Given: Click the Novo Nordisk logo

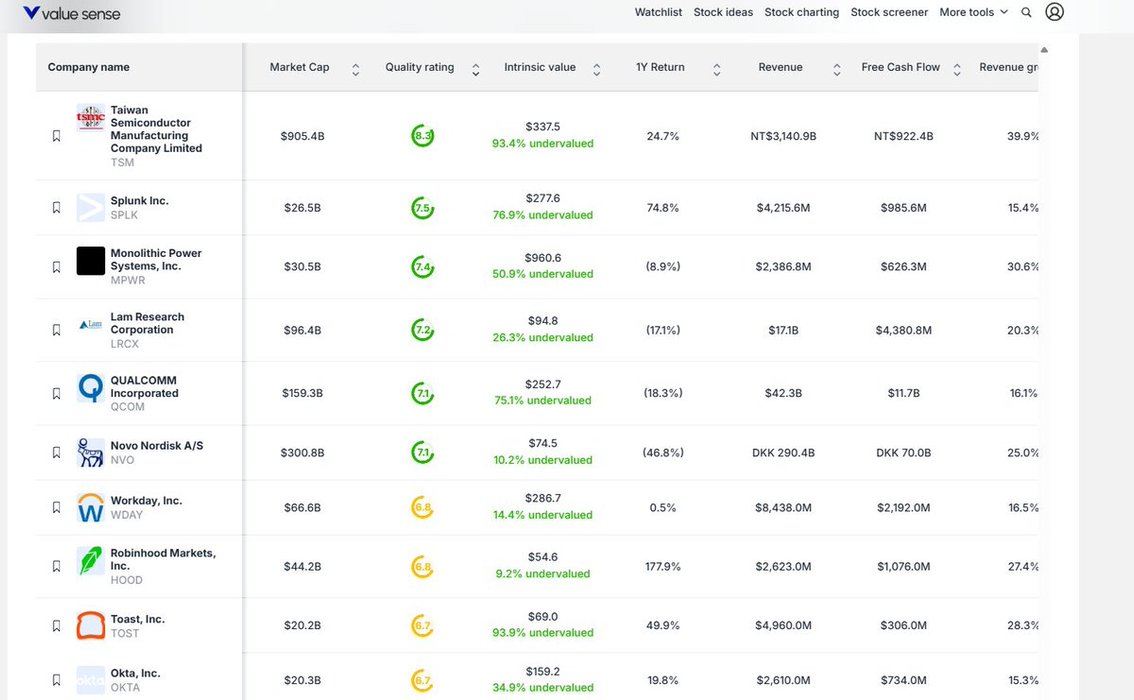Looking at the screenshot, I should point(90,452).
